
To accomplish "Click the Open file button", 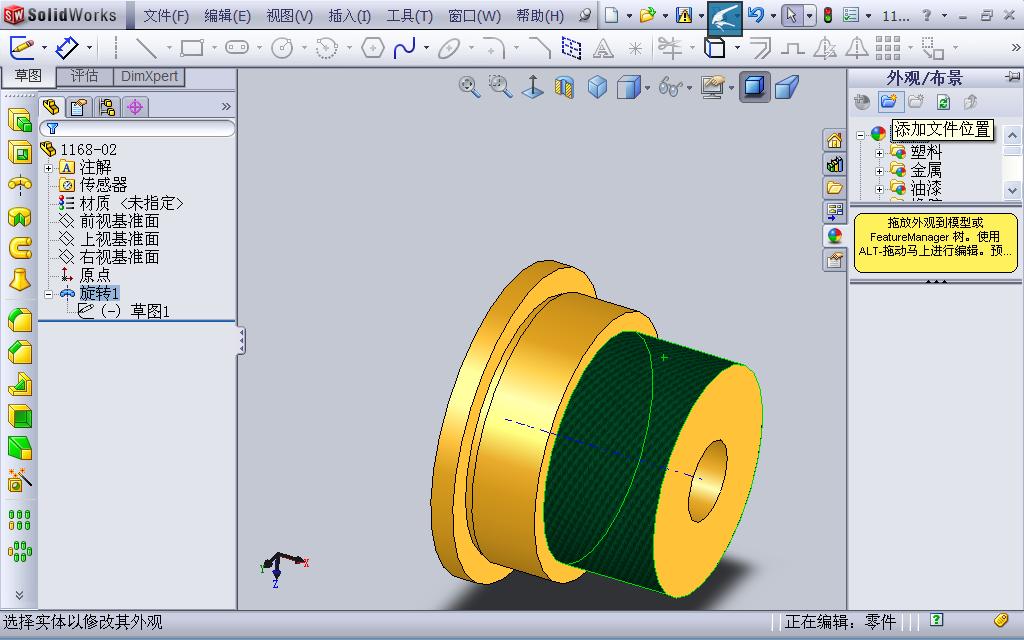I will pyautogui.click(x=647, y=15).
